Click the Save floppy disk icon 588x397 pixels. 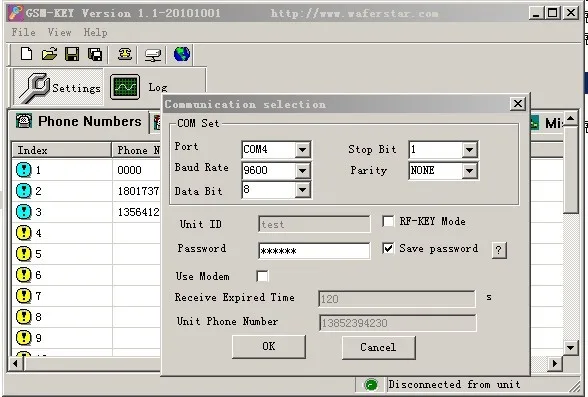click(72, 54)
